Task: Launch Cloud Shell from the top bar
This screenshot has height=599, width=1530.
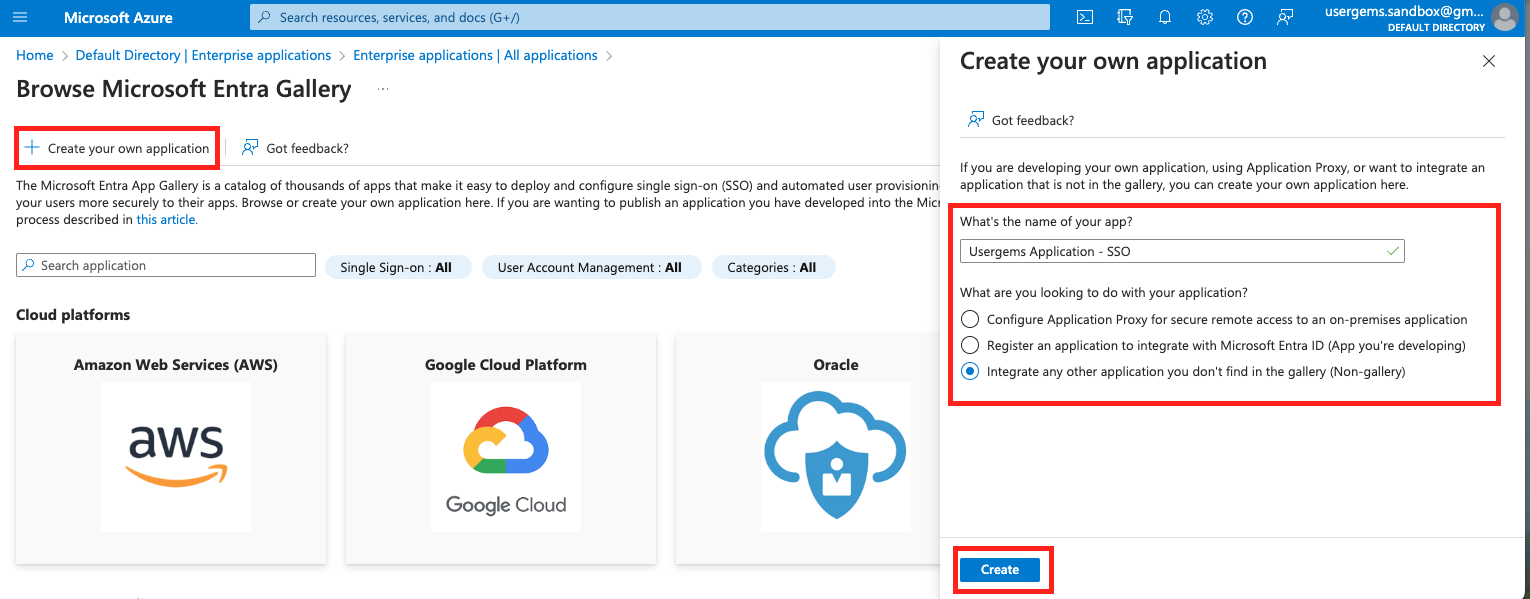Action: pos(1084,17)
